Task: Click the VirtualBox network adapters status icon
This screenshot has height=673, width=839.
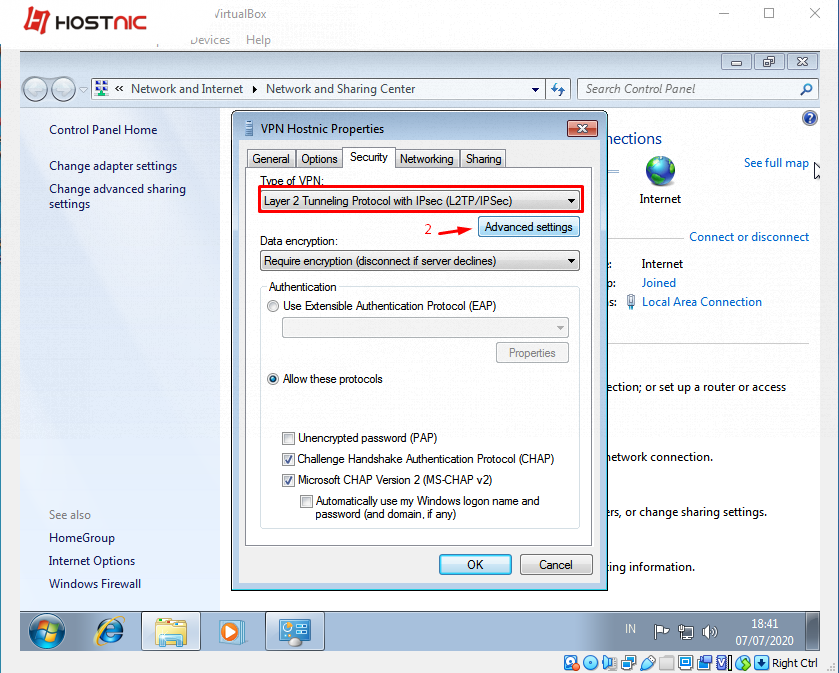Action: pyautogui.click(x=627, y=662)
